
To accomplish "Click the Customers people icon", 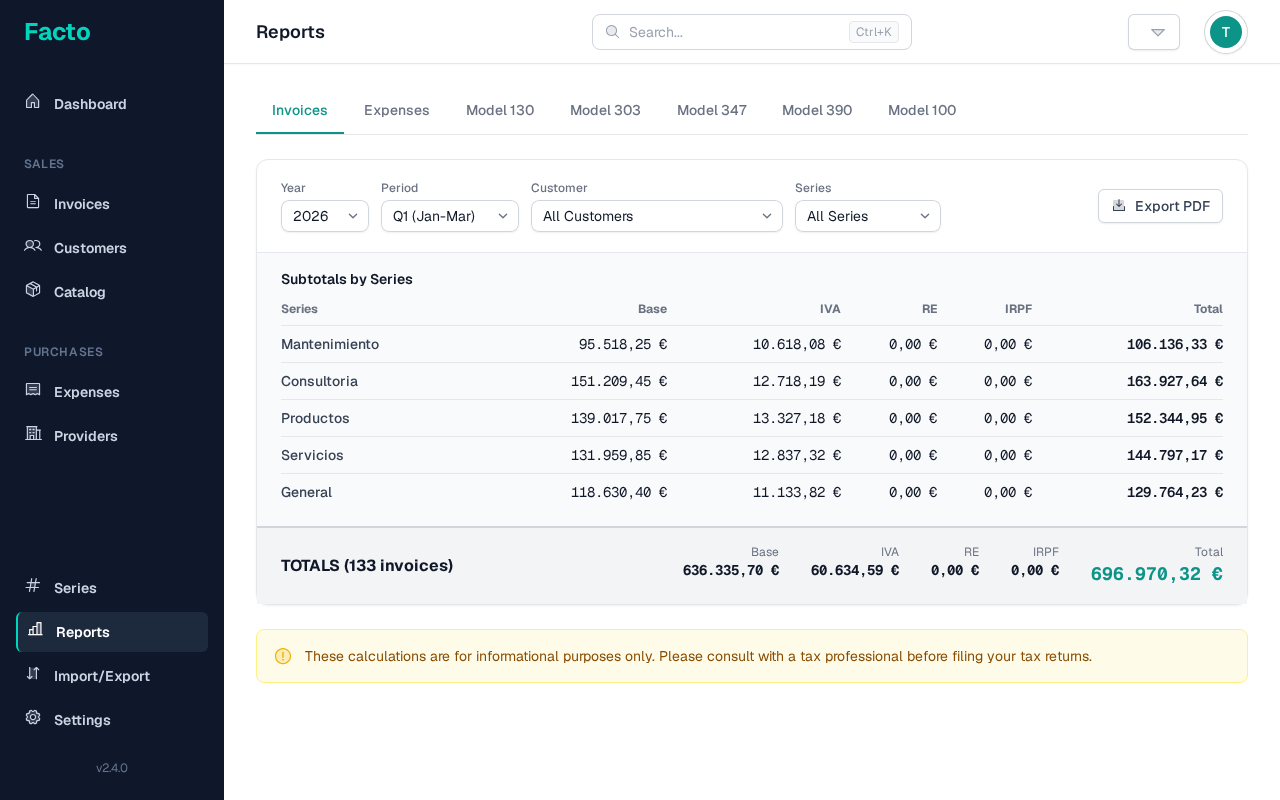I will [x=33, y=246].
